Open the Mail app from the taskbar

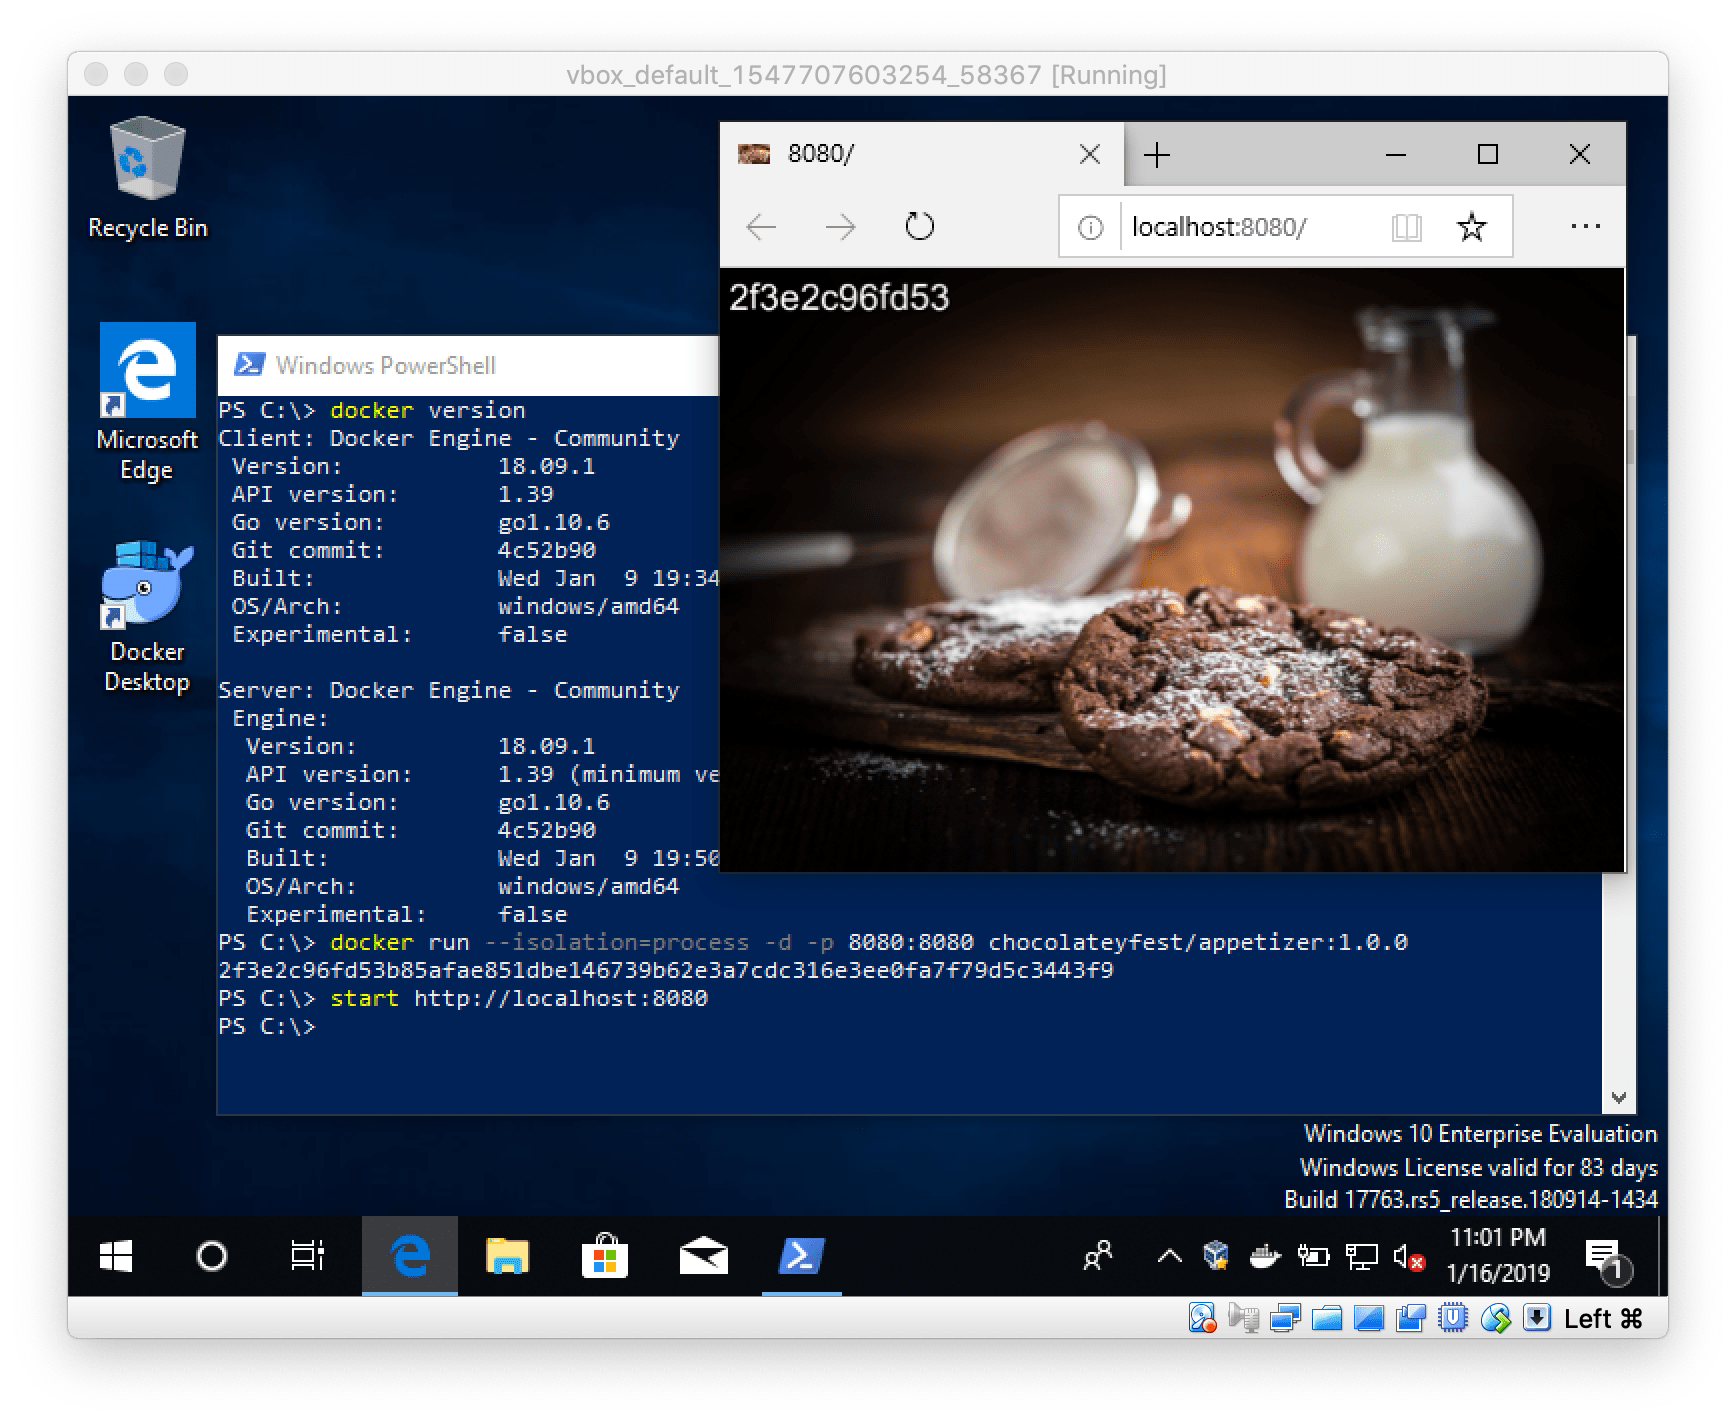click(x=705, y=1258)
